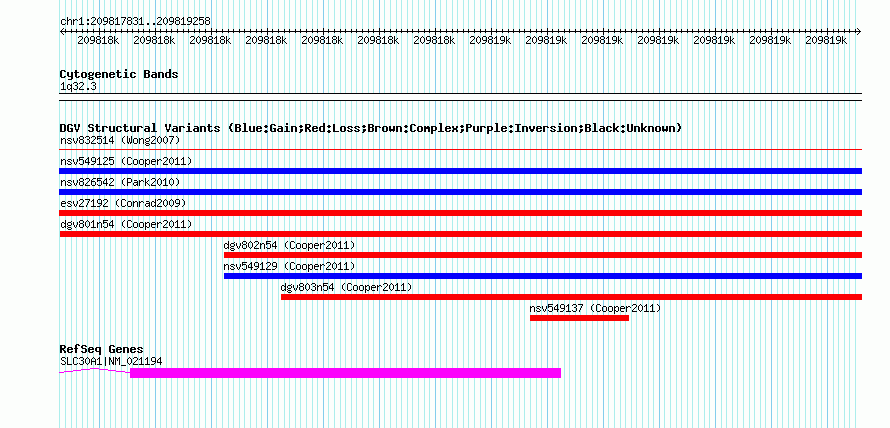Click the nsv549137 (Cooper2011) label
Image resolution: width=890 pixels, height=428 pixels.
(595, 308)
